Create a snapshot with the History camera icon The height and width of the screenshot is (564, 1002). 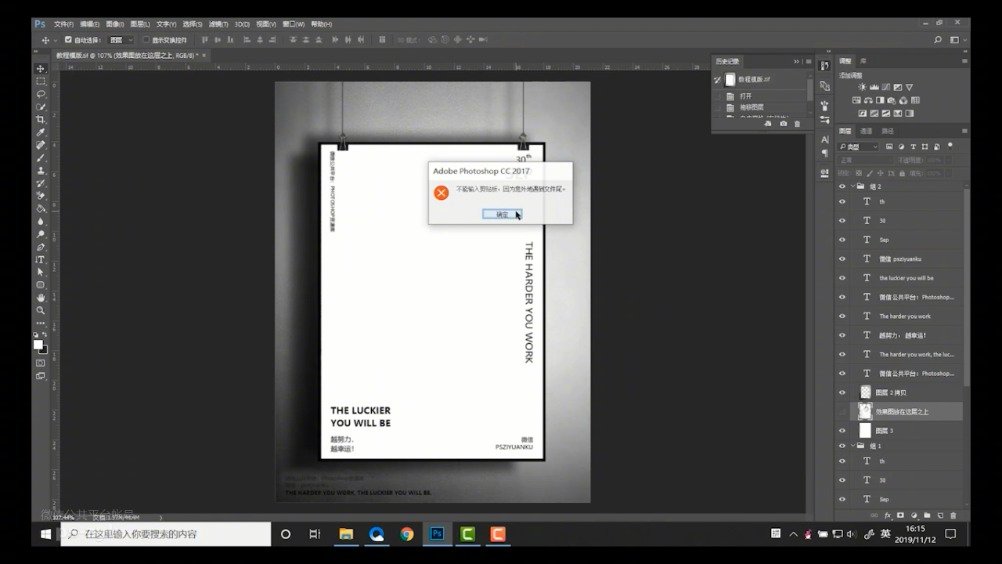[x=782, y=124]
